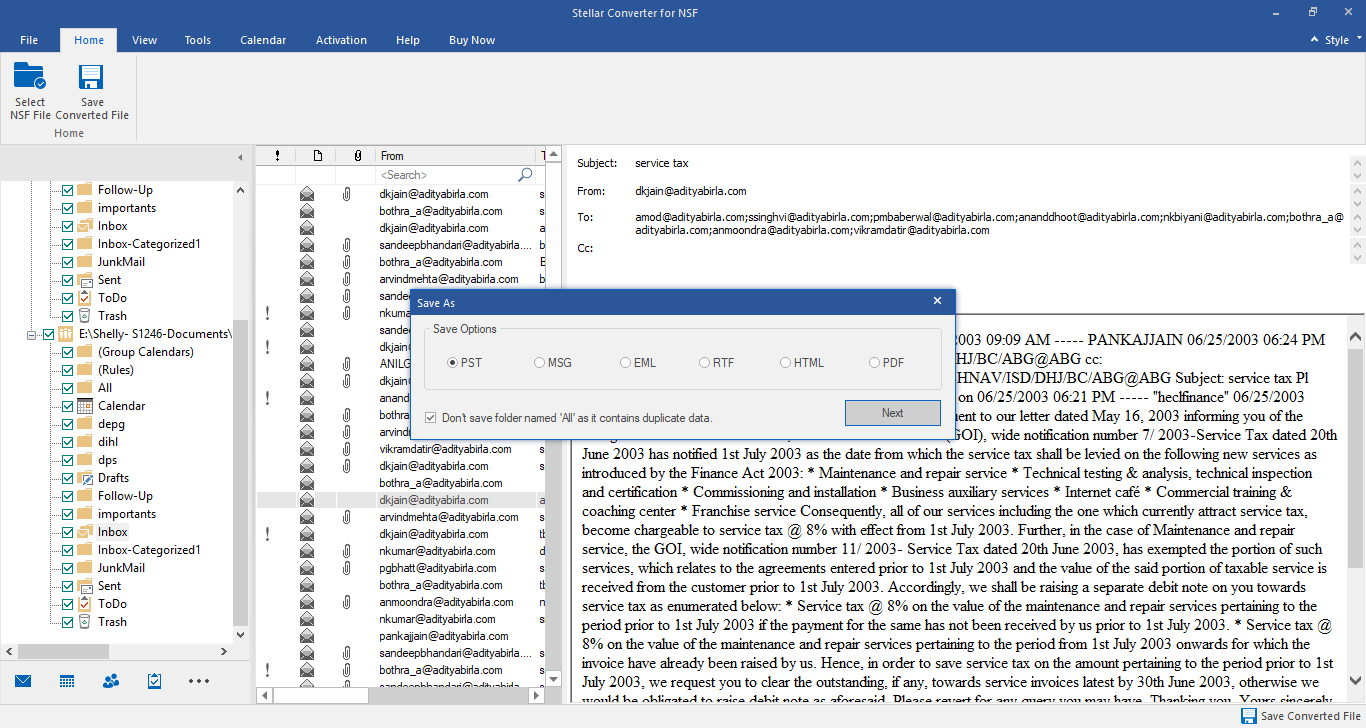Screen dimensions: 1366x728
Task: Click the Save Converted File ribbon icon
Action: (x=92, y=78)
